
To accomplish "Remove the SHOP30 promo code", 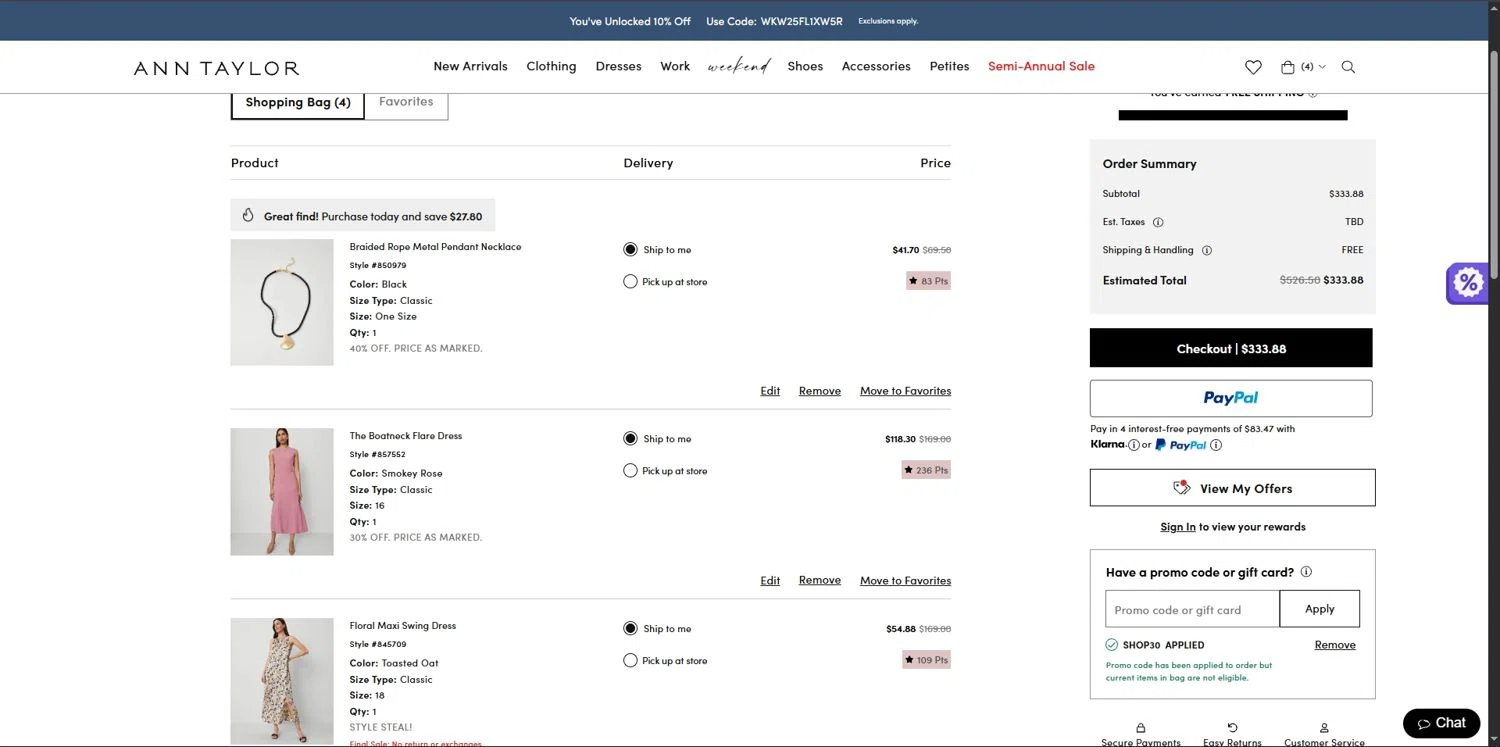I will [x=1335, y=645].
